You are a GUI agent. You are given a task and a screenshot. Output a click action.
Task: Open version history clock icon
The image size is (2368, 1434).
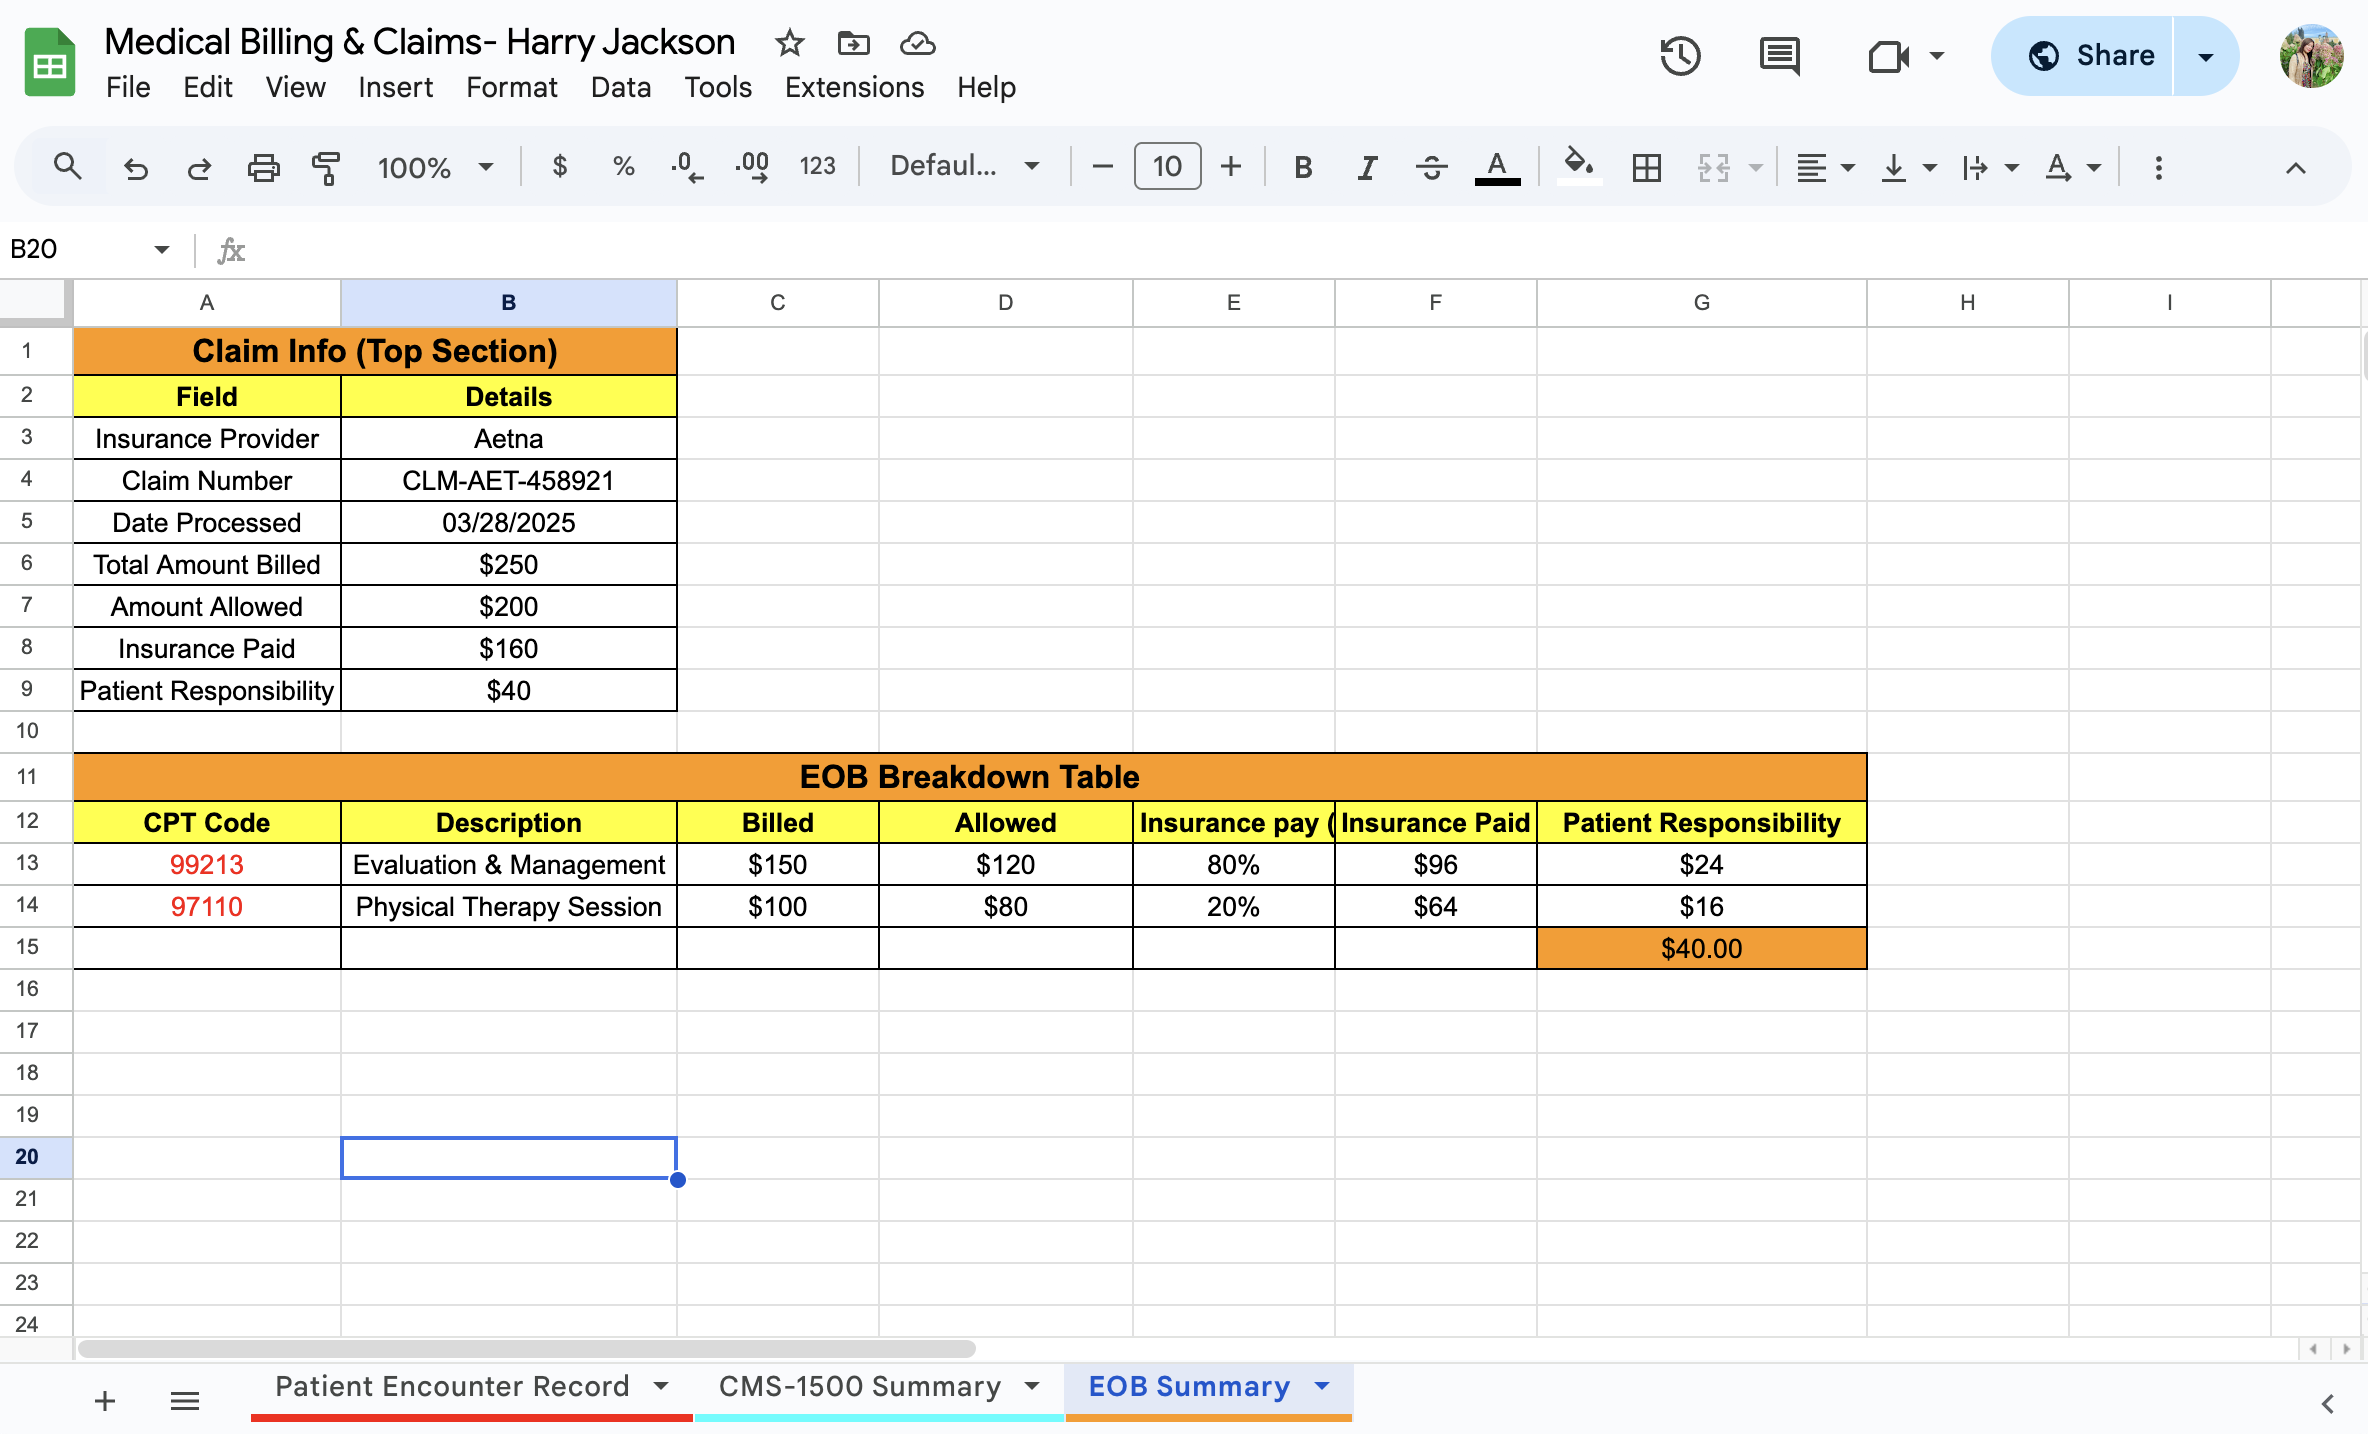(x=1680, y=56)
